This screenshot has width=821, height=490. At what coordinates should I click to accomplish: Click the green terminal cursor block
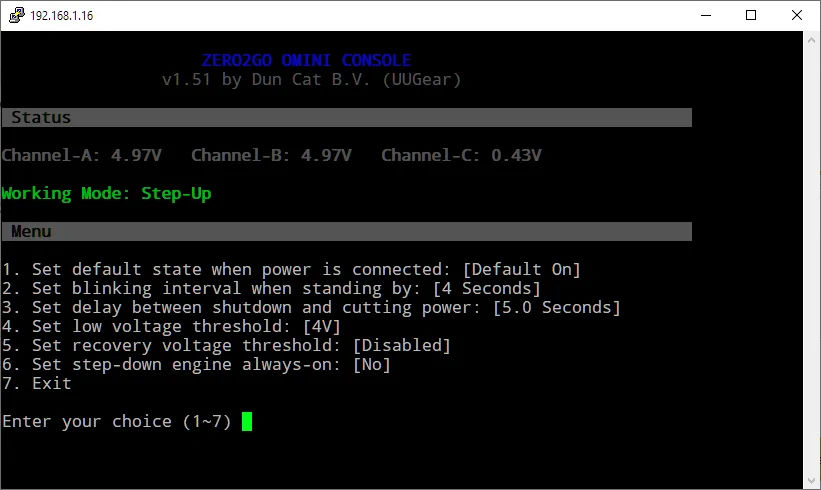[x=247, y=421]
